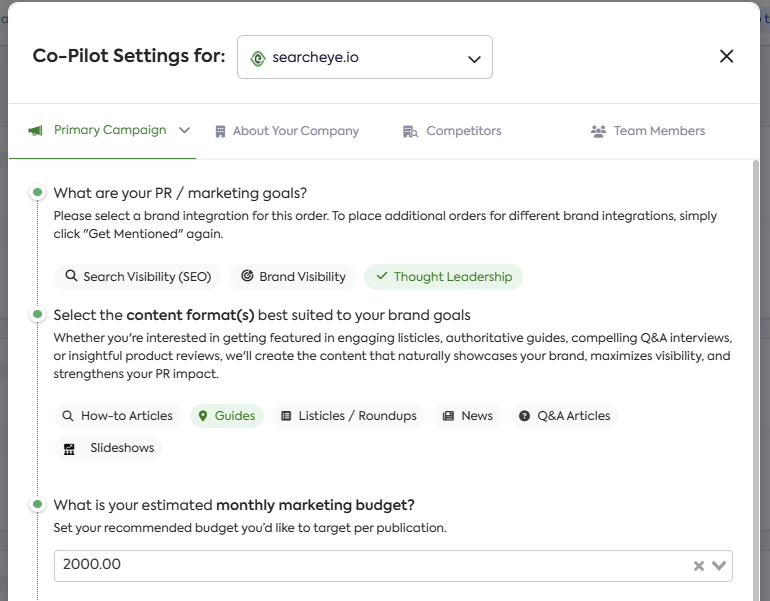The height and width of the screenshot is (601, 770).
Task: Click the clear X icon in budget field
Action: 699,566
